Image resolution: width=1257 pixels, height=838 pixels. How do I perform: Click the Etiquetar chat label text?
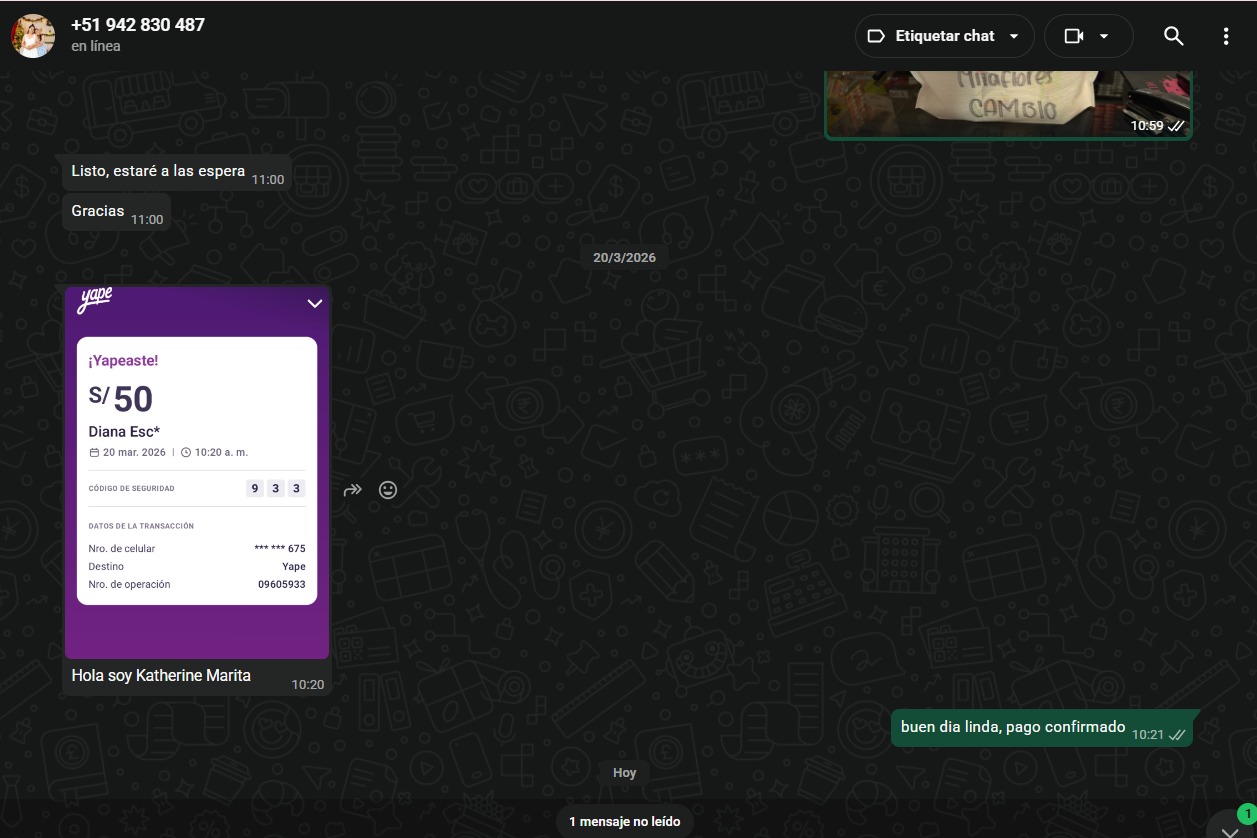944,36
